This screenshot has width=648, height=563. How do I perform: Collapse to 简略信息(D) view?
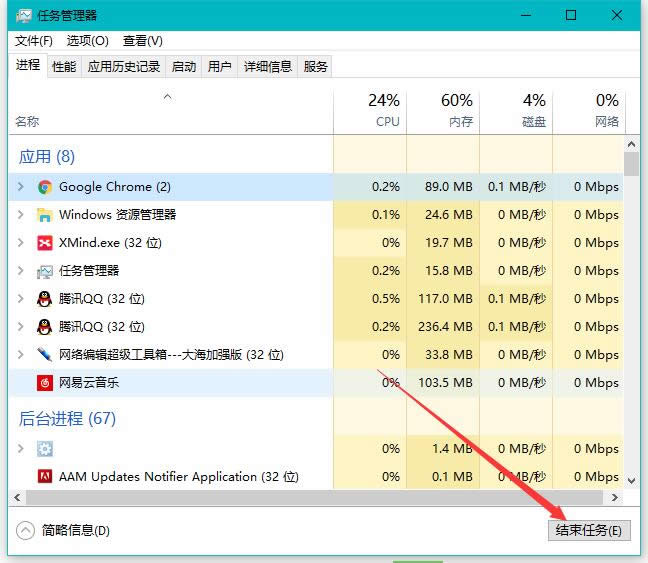pos(63,530)
